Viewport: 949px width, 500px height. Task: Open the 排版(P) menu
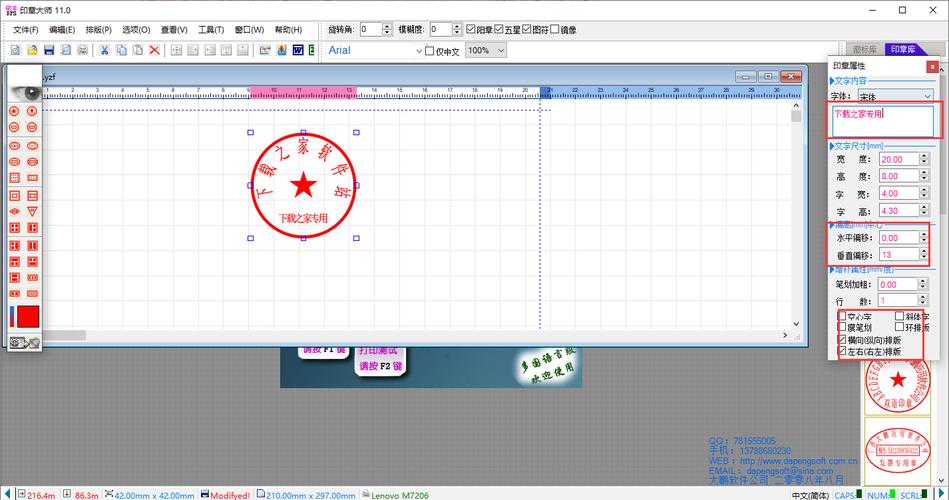click(x=98, y=30)
